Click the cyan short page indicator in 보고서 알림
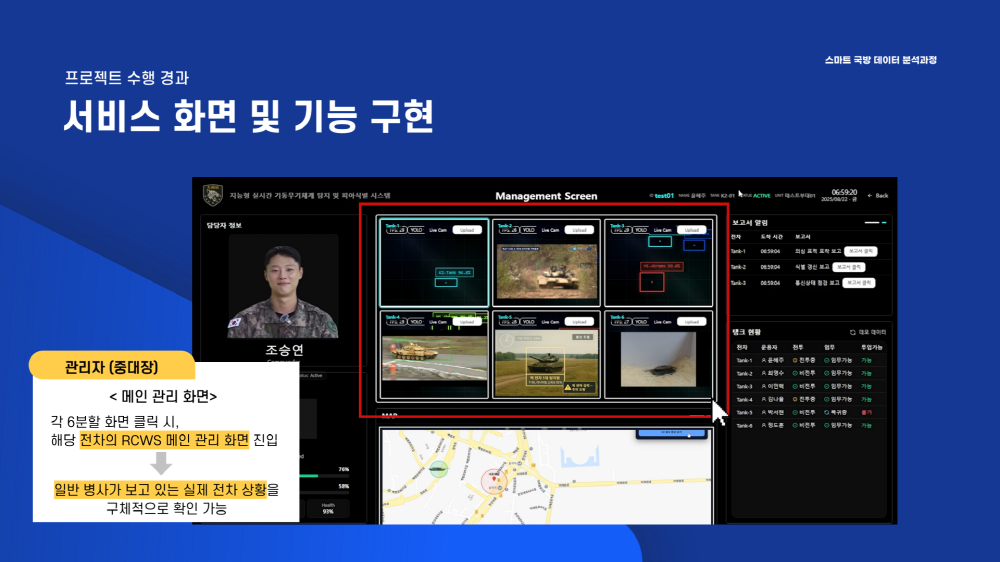The image size is (1000, 562). [884, 223]
